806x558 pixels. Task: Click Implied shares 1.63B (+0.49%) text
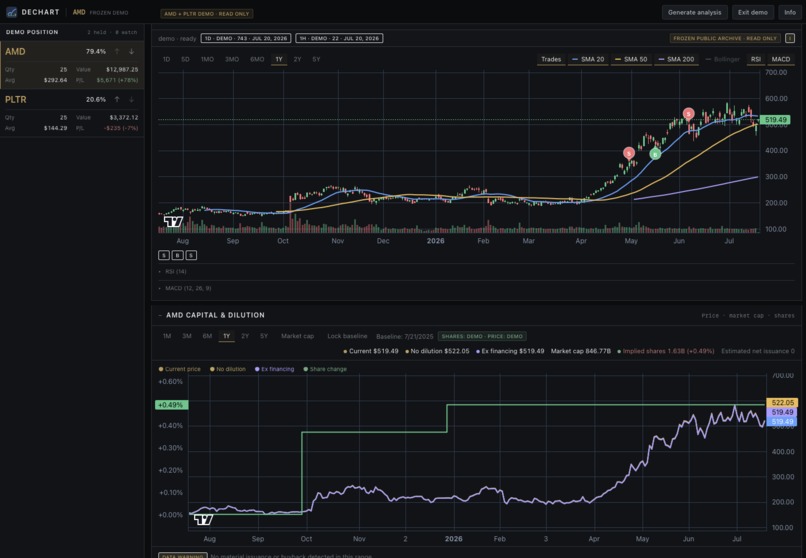click(666, 351)
